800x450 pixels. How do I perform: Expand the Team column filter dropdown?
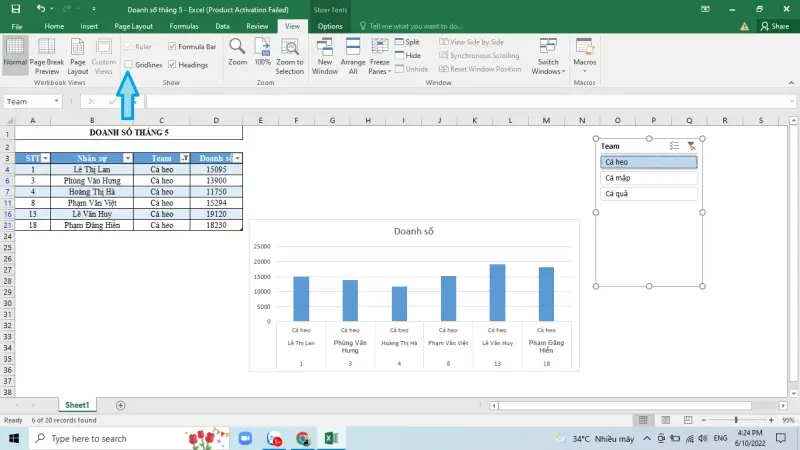tap(184, 158)
